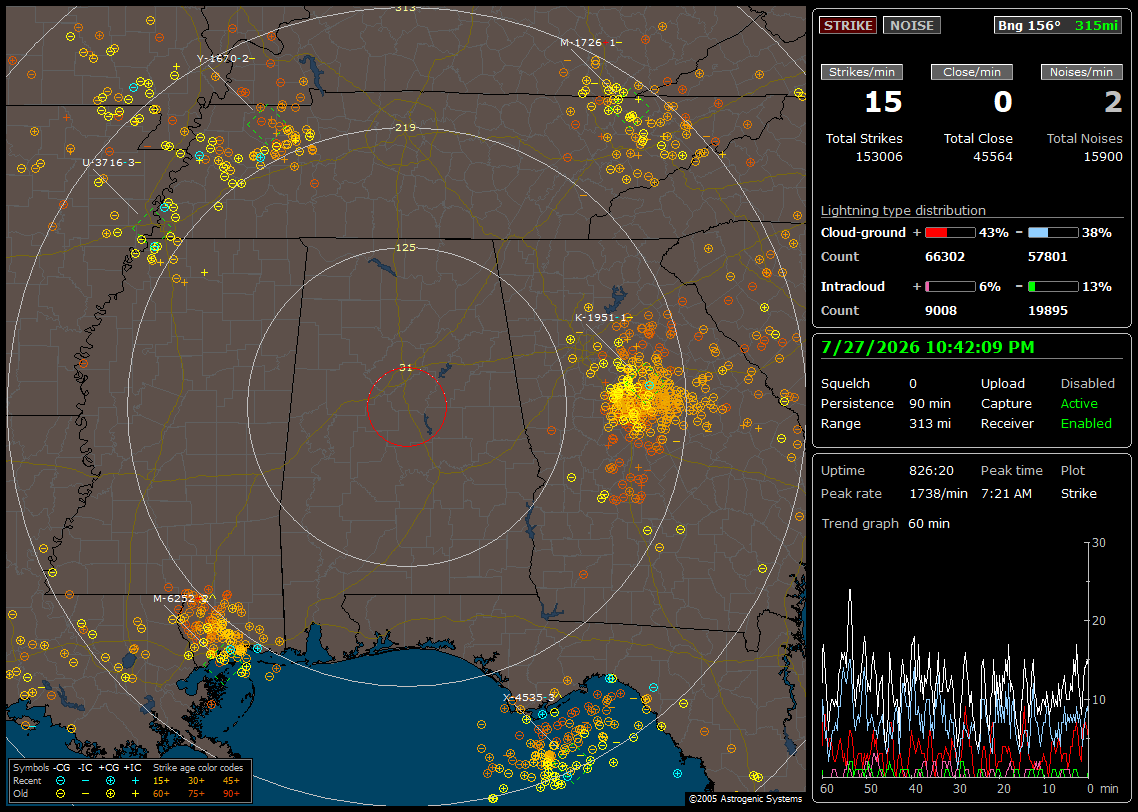1138x812 pixels.
Task: Click the Peak rate value 1738/min
Action: pyautogui.click(x=938, y=493)
